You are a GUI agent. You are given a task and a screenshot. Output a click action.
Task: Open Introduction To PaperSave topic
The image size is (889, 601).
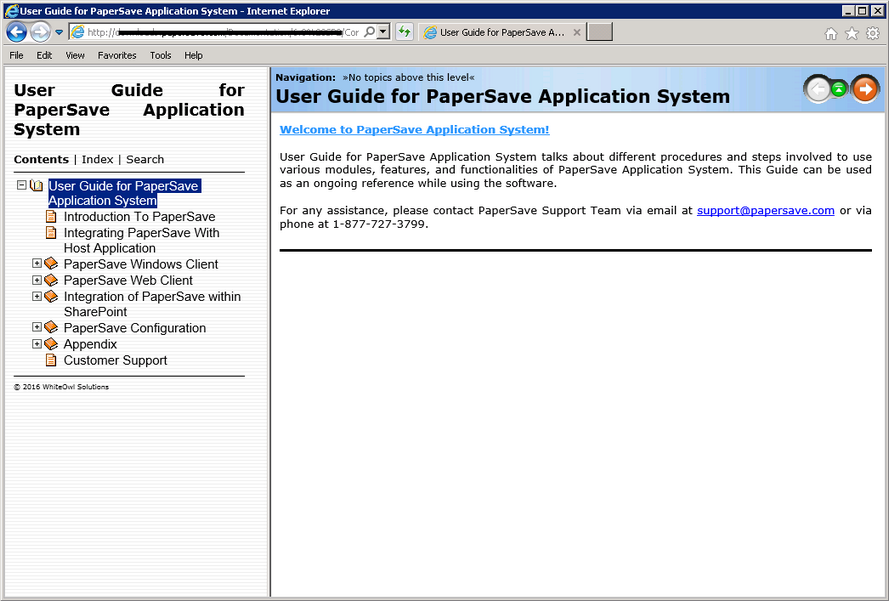tap(139, 217)
